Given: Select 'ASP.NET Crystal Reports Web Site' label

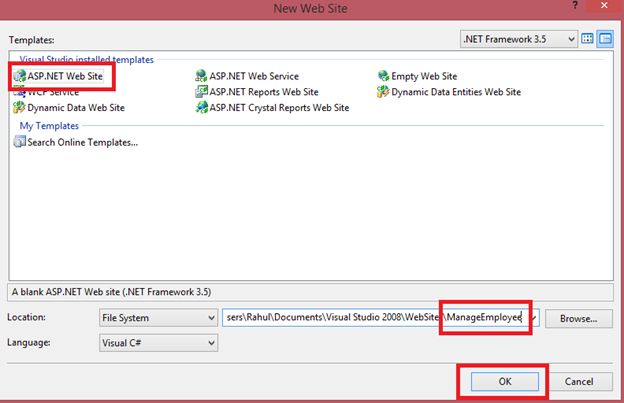Looking at the screenshot, I should (279, 108).
